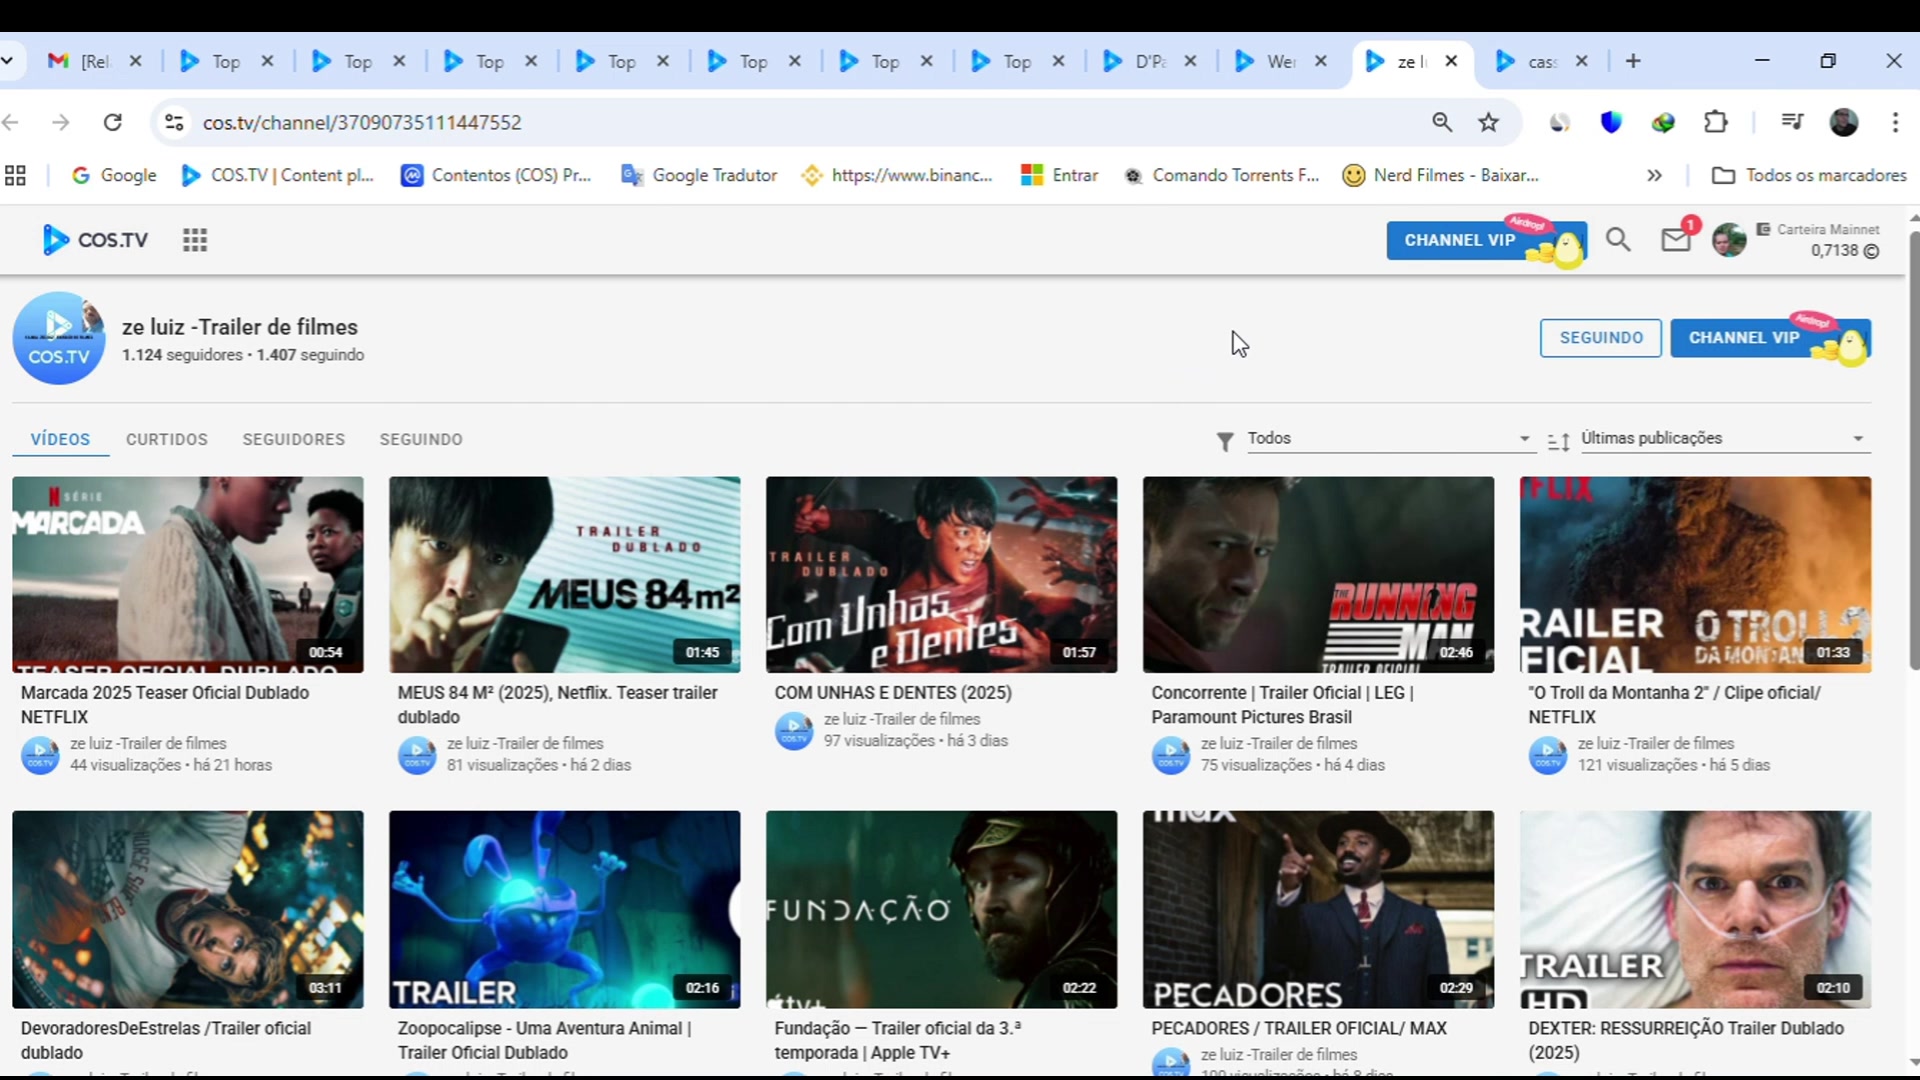This screenshot has height=1080, width=1920.
Task: Click the CHANNEL VIP button in header
Action: 1486,240
